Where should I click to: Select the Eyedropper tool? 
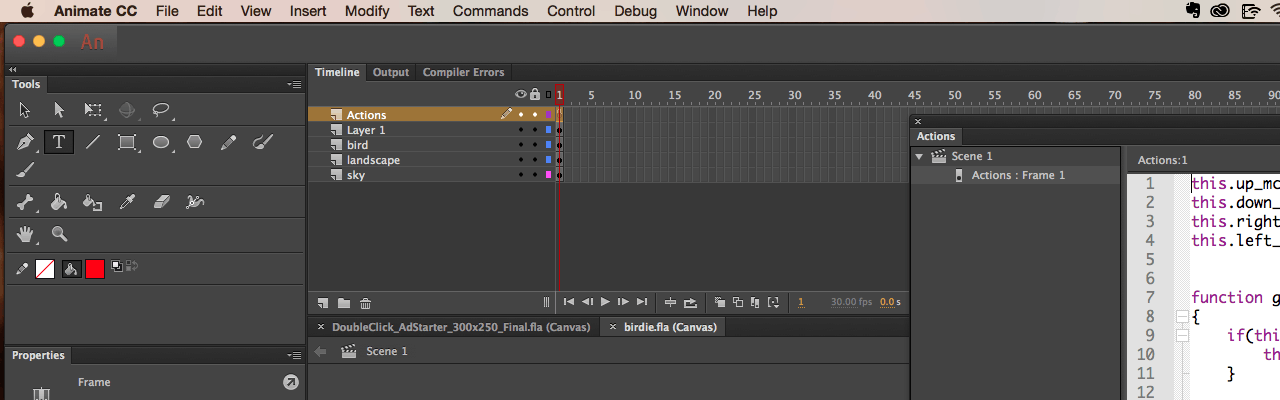click(127, 203)
